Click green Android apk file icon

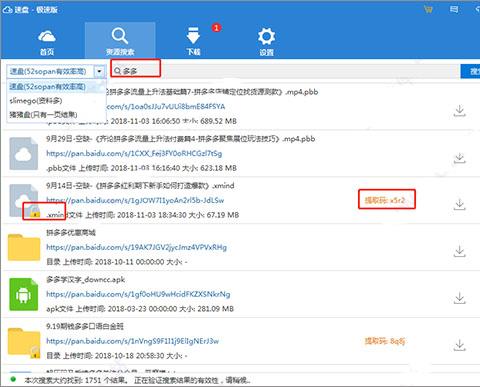[x=23, y=294]
